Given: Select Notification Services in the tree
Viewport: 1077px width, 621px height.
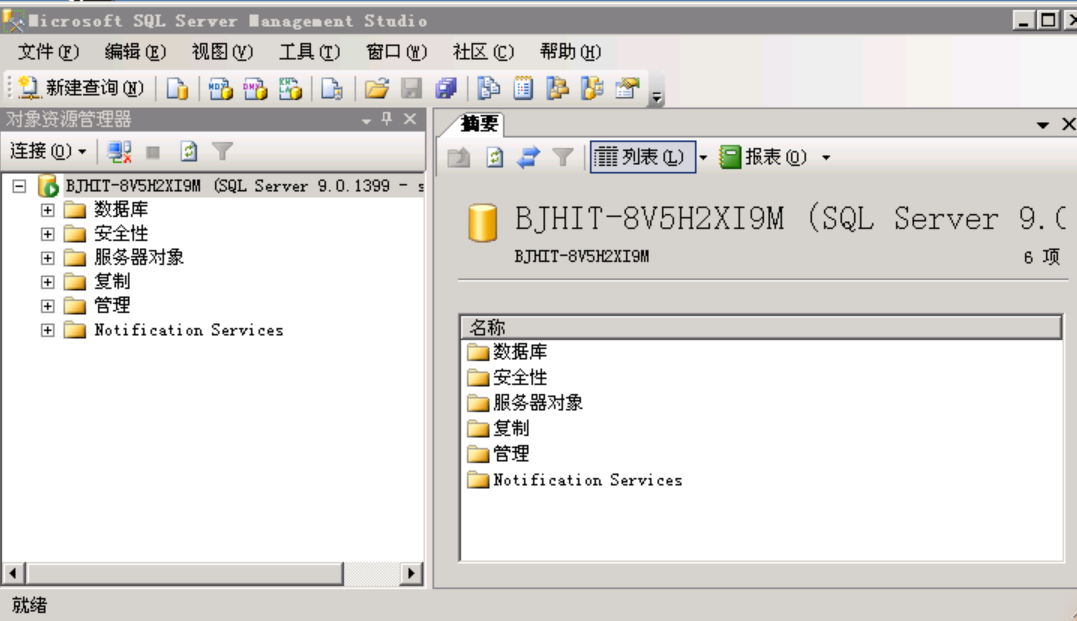Looking at the screenshot, I should click(188, 330).
